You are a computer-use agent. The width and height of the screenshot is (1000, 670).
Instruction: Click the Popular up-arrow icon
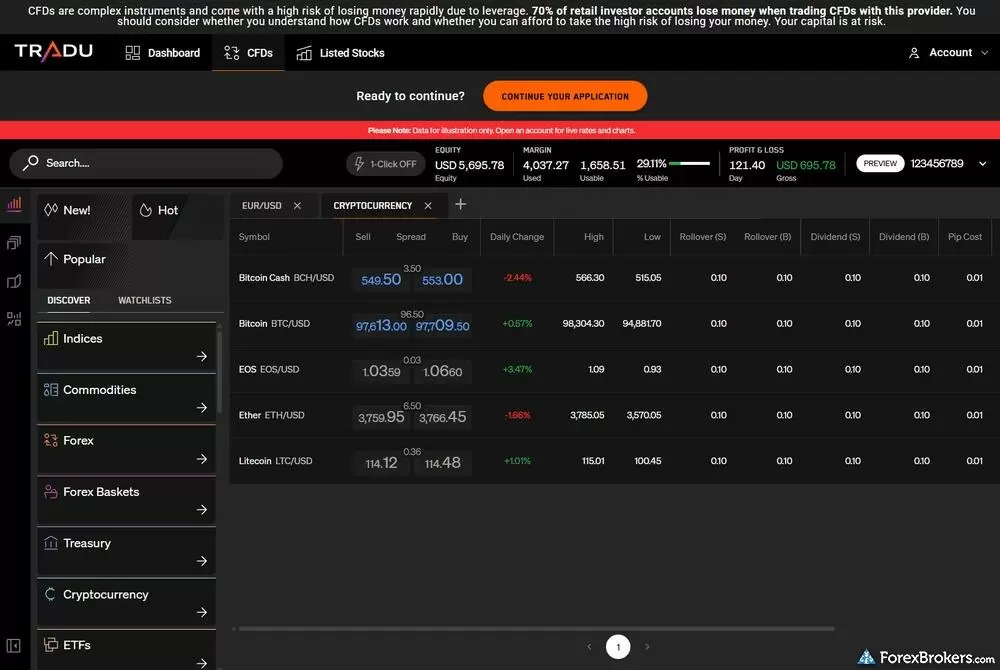(x=51, y=259)
